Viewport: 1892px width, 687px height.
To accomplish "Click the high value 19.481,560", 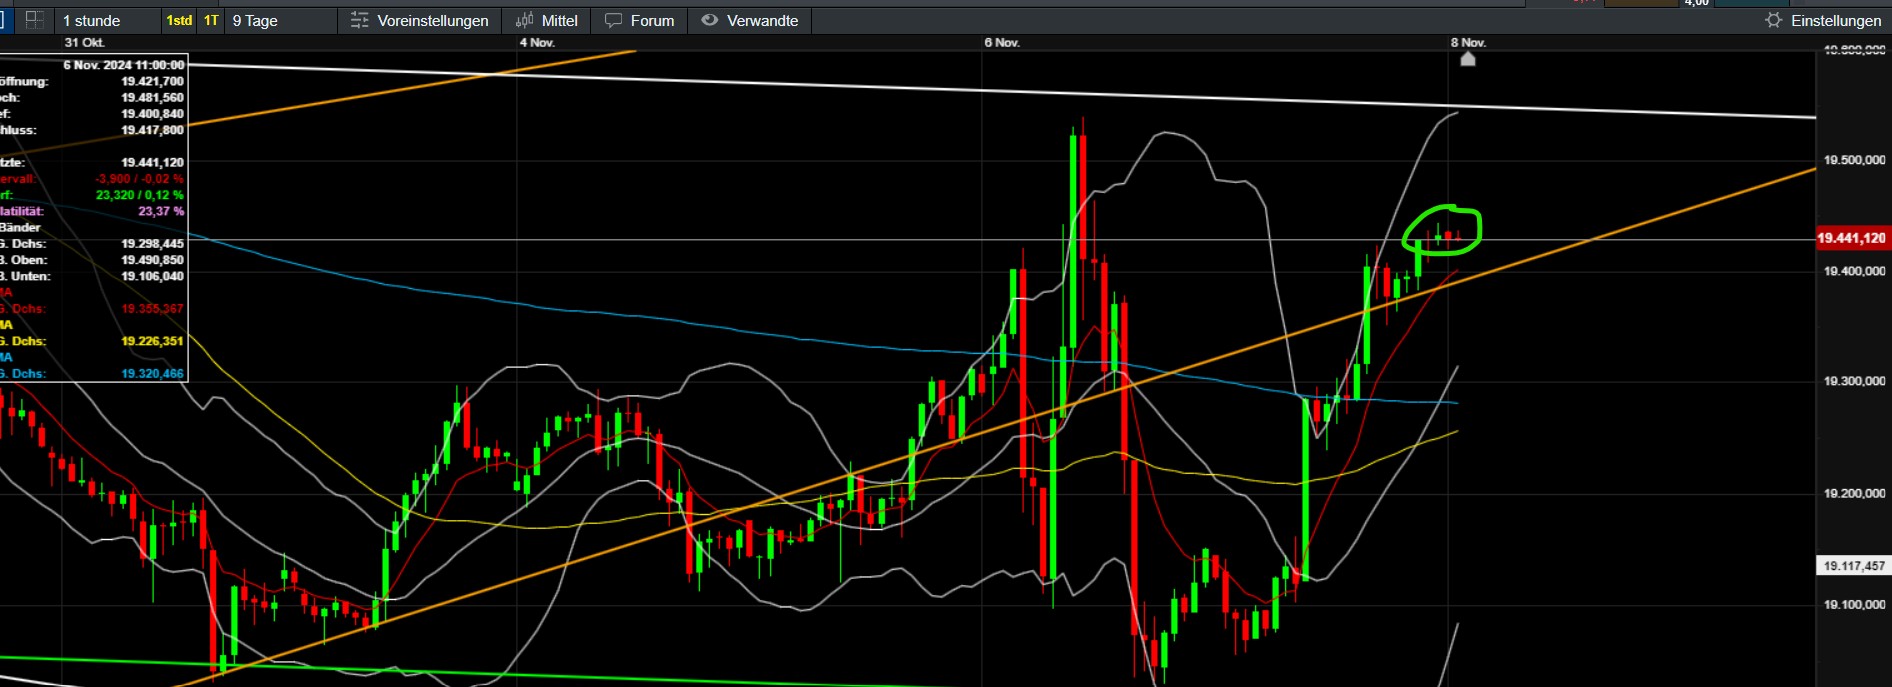I will click(x=153, y=97).
